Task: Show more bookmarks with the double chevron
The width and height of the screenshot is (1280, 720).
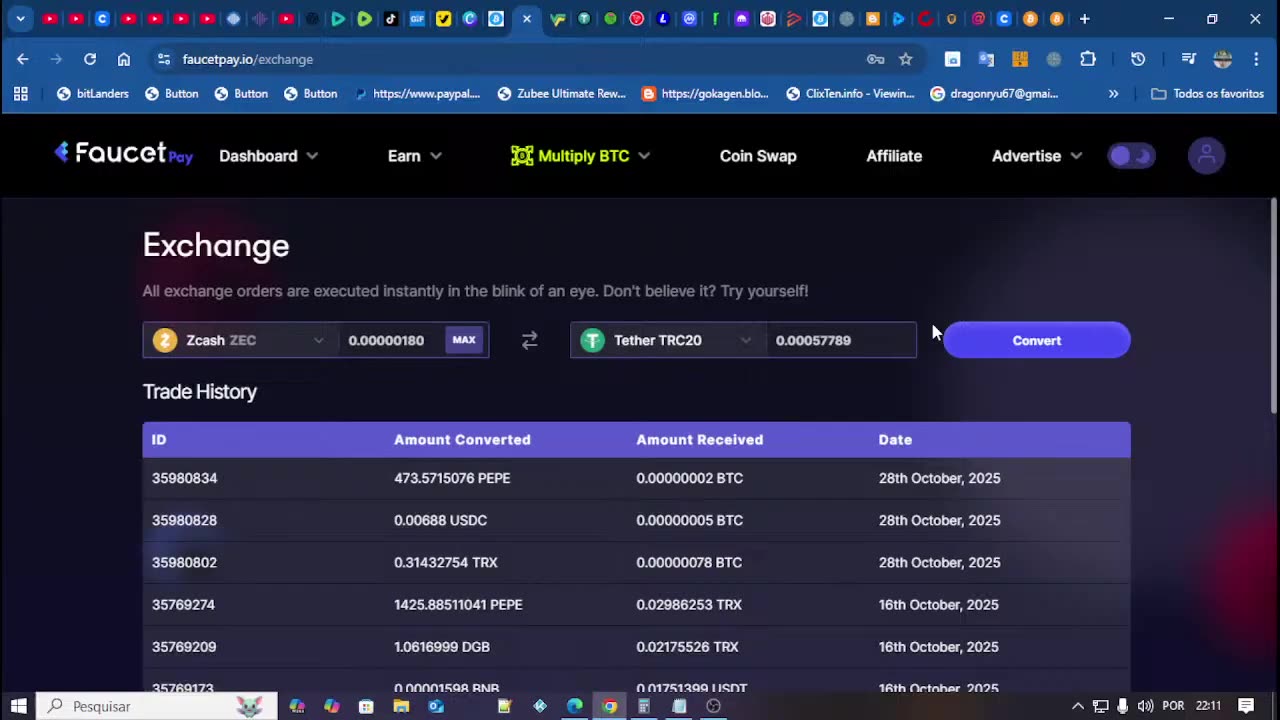Action: [1113, 93]
